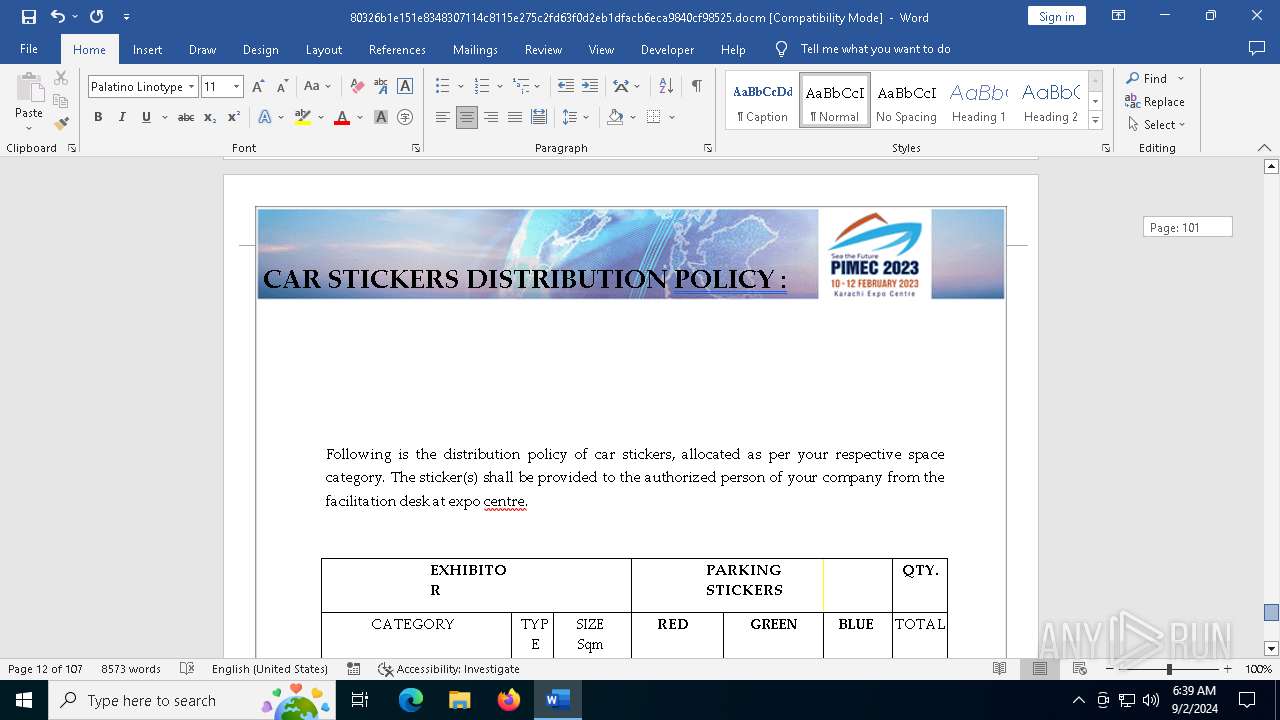Click Tell me what you want to do

coord(875,49)
